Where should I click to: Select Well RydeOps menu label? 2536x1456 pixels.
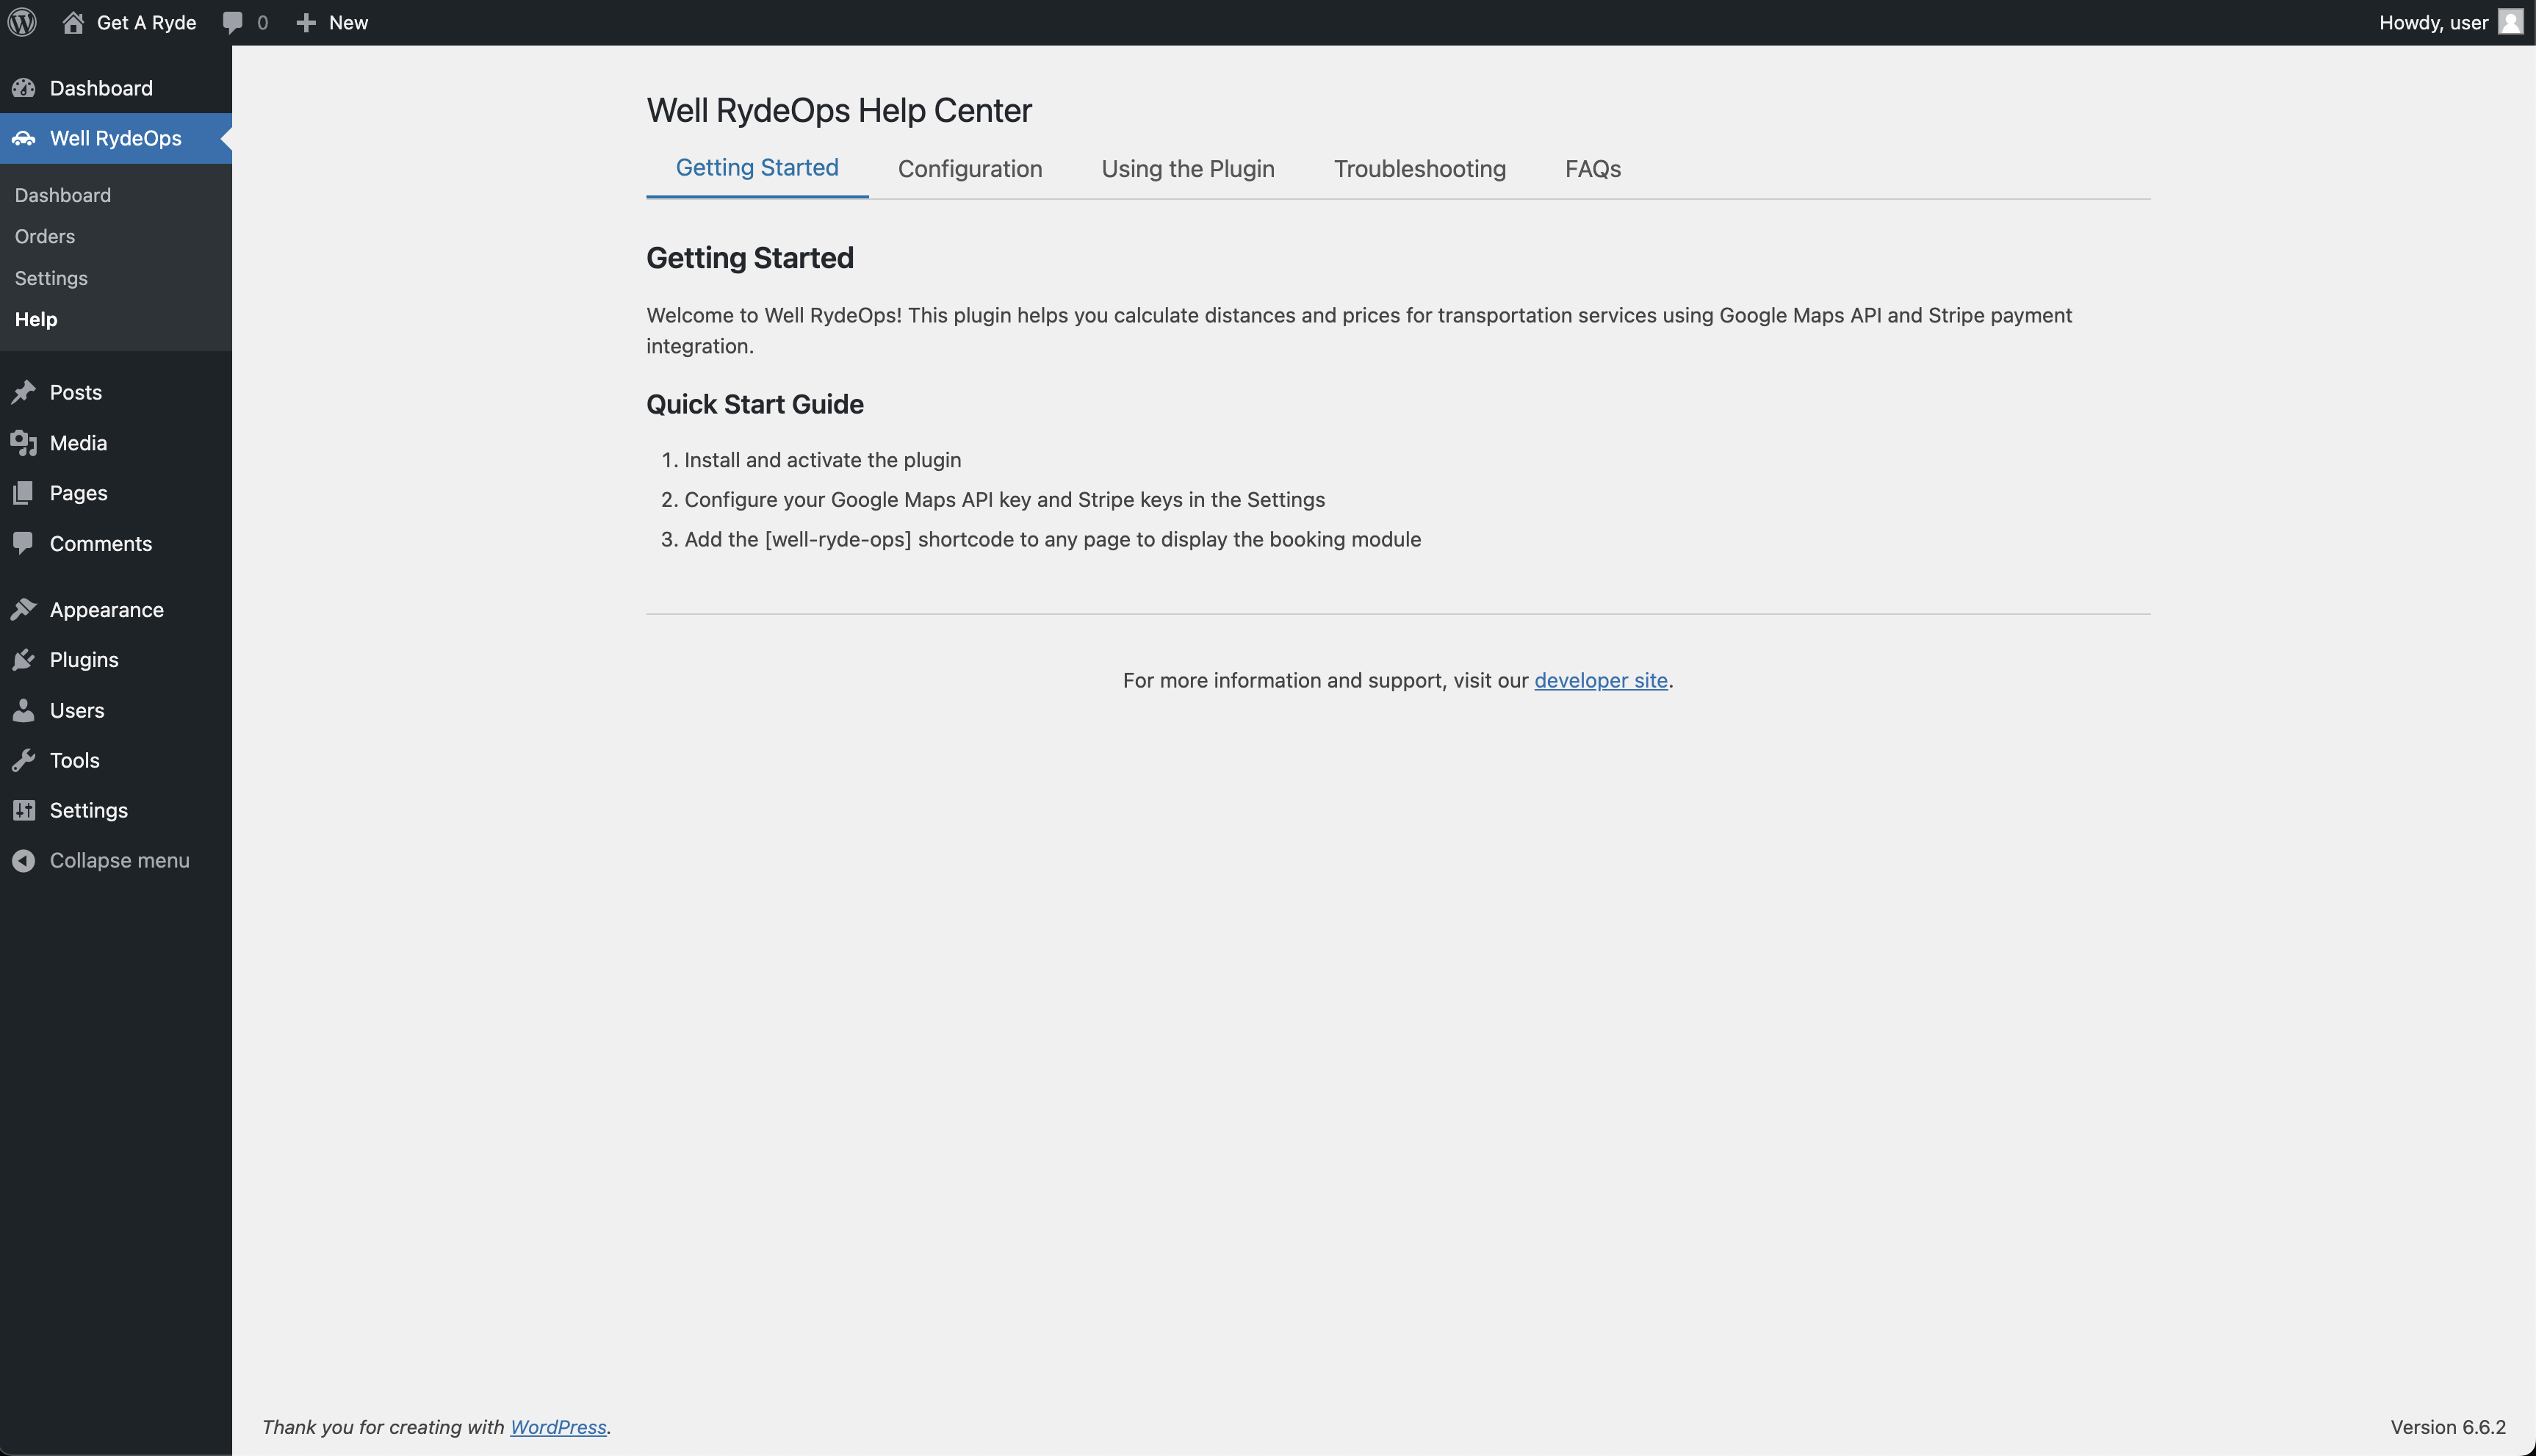click(116, 138)
